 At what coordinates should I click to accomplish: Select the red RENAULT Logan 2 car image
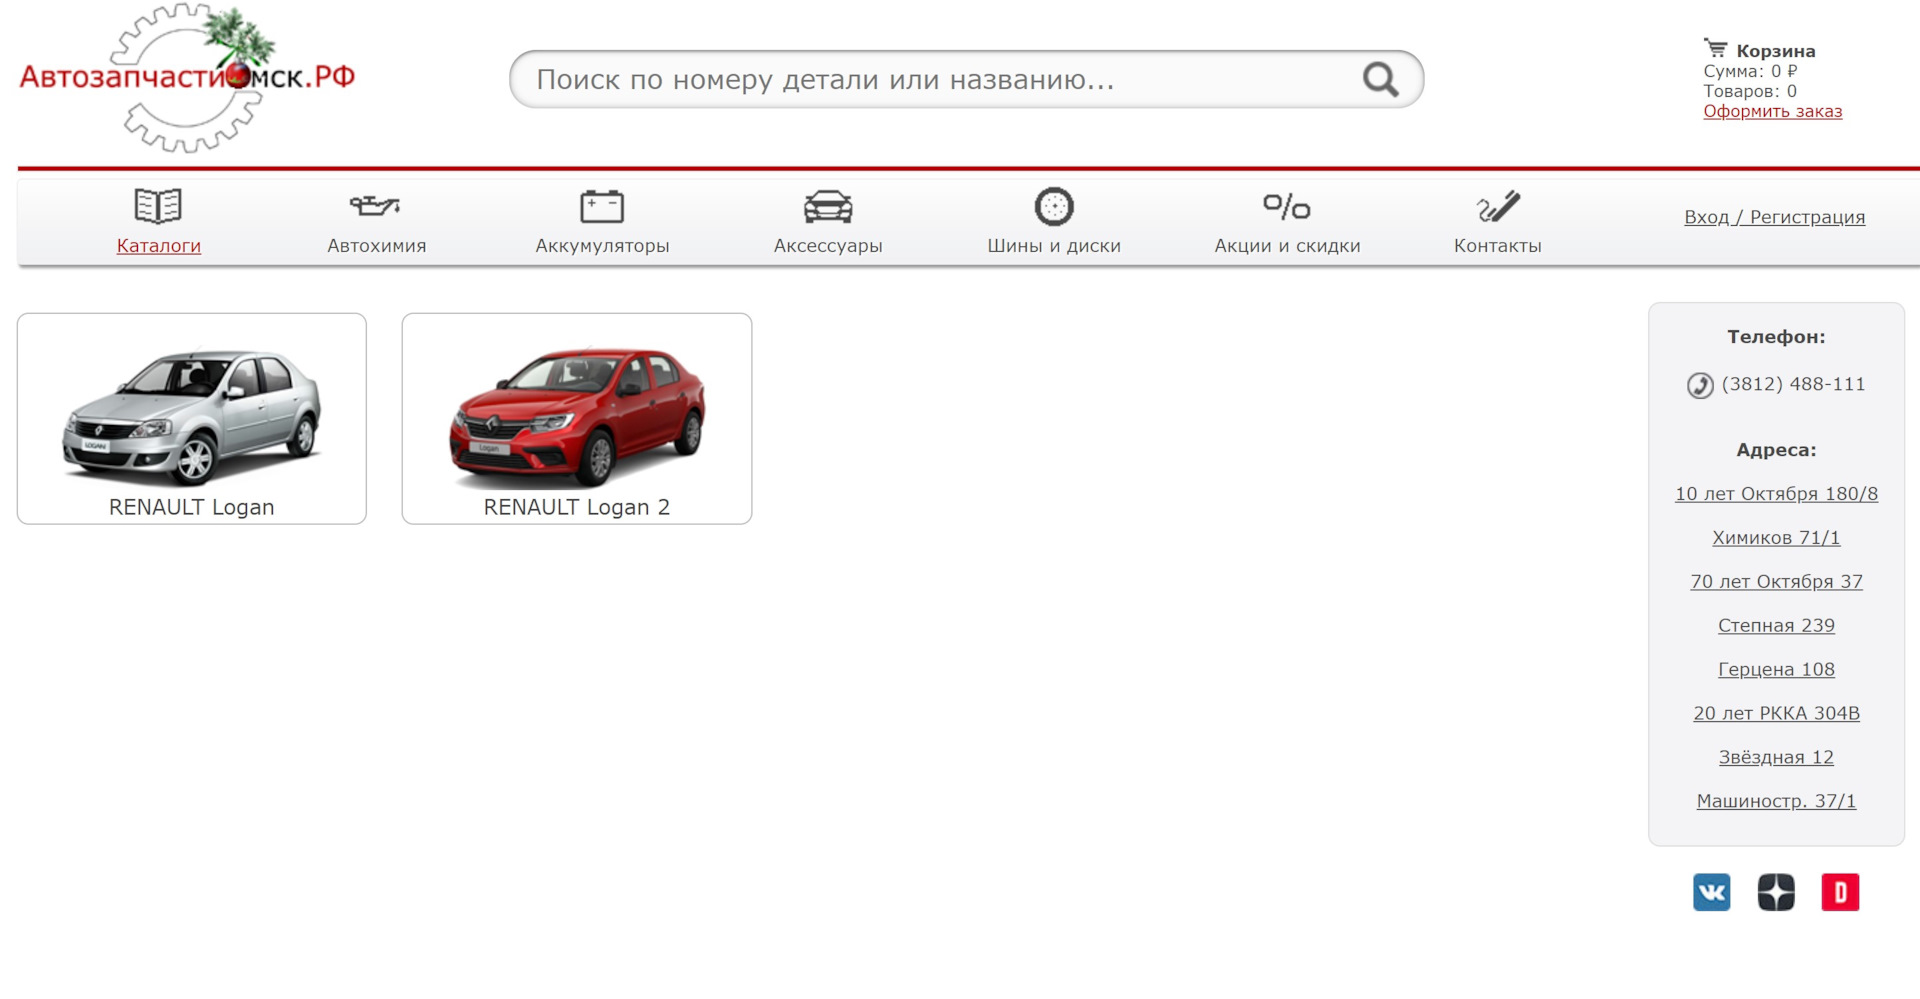[x=577, y=416]
